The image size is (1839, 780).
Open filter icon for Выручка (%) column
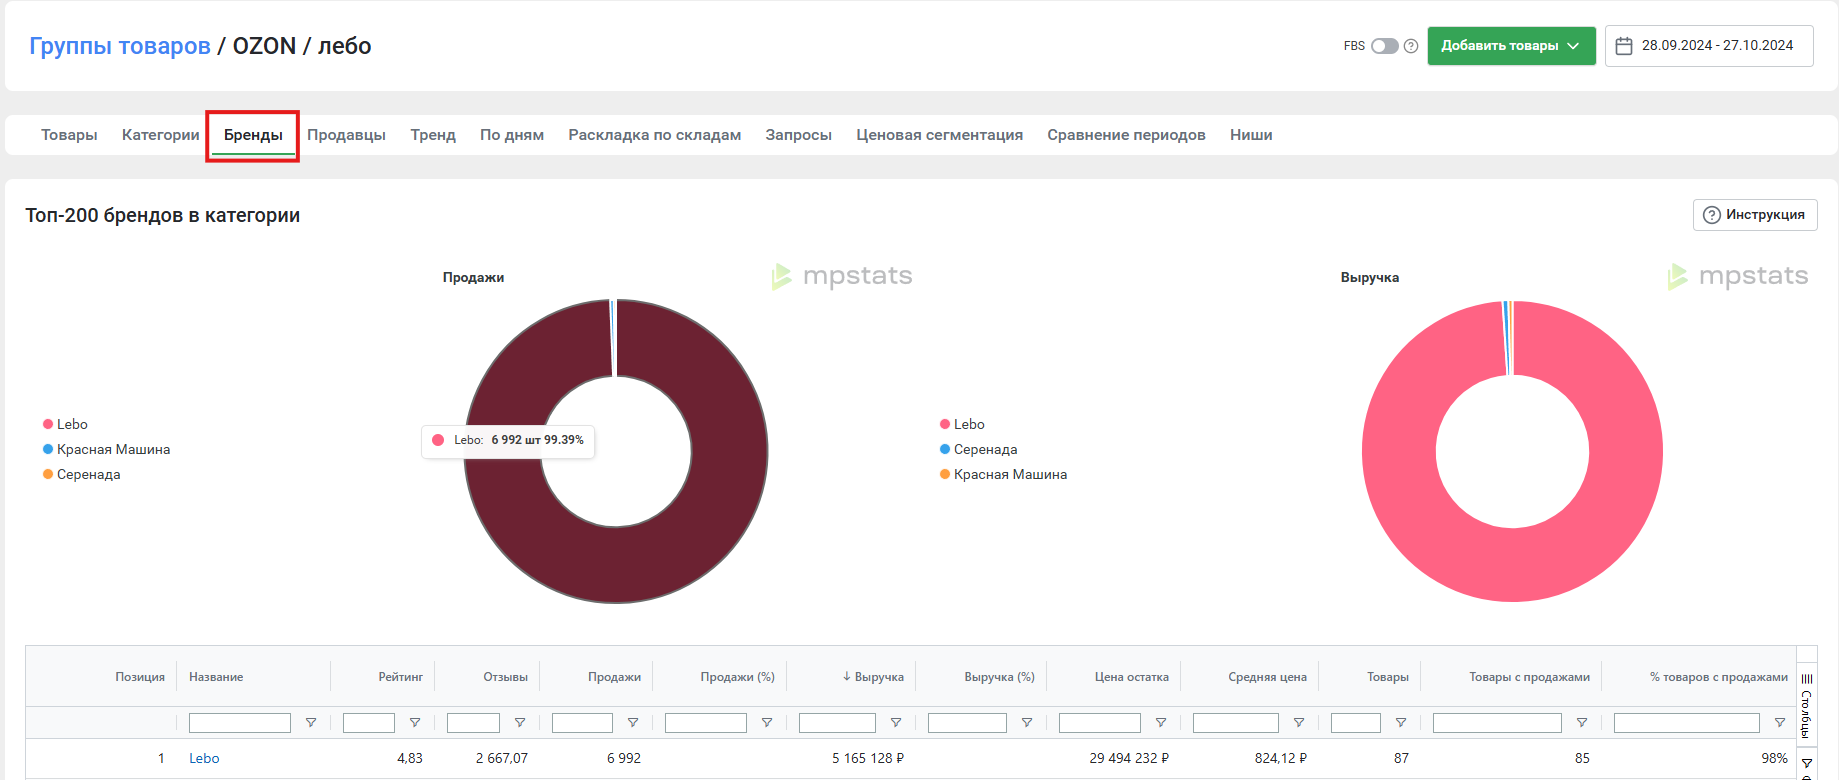1027,723
